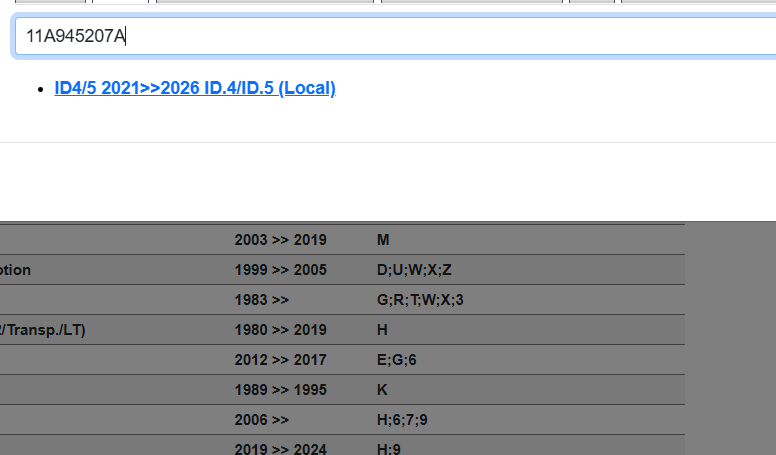Open the ID4/5 2021>>2026 ID.4/ID.5 (Local) link

(195, 88)
